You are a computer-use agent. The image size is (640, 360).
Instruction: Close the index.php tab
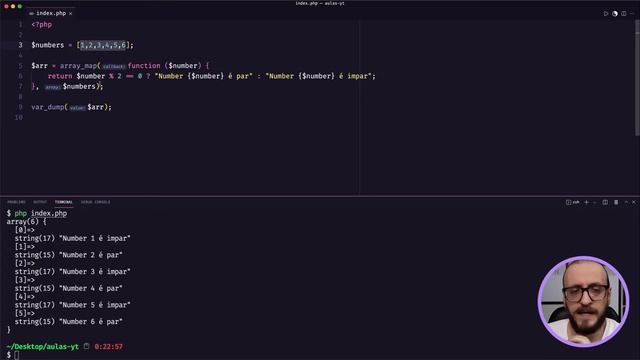71,13
